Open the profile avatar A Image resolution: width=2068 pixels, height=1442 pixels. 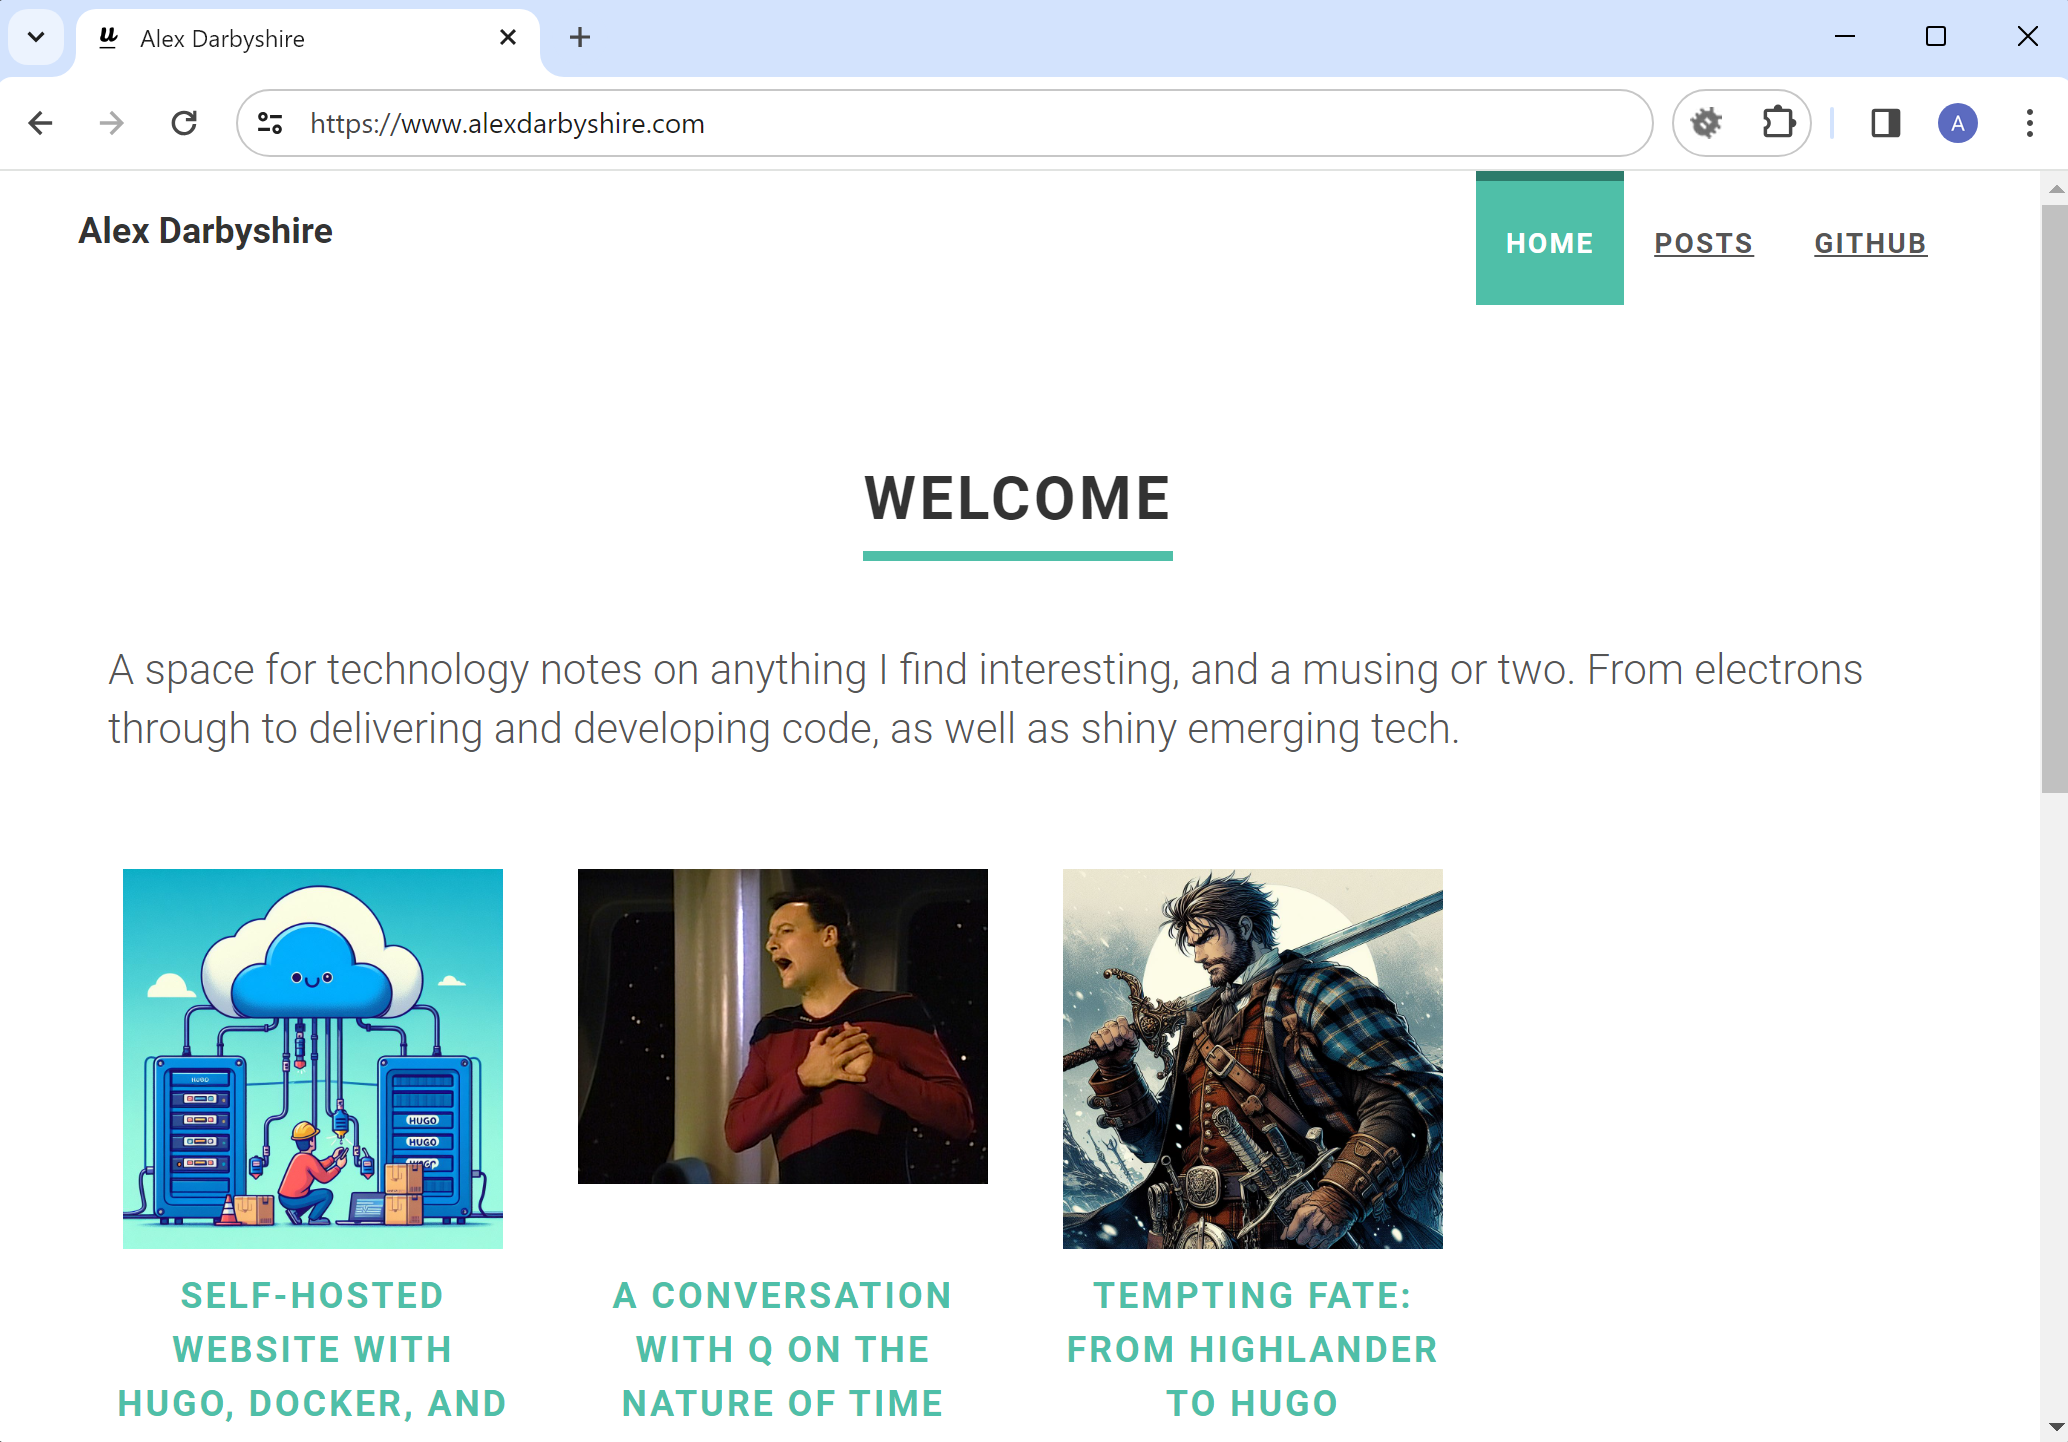pos(1957,123)
